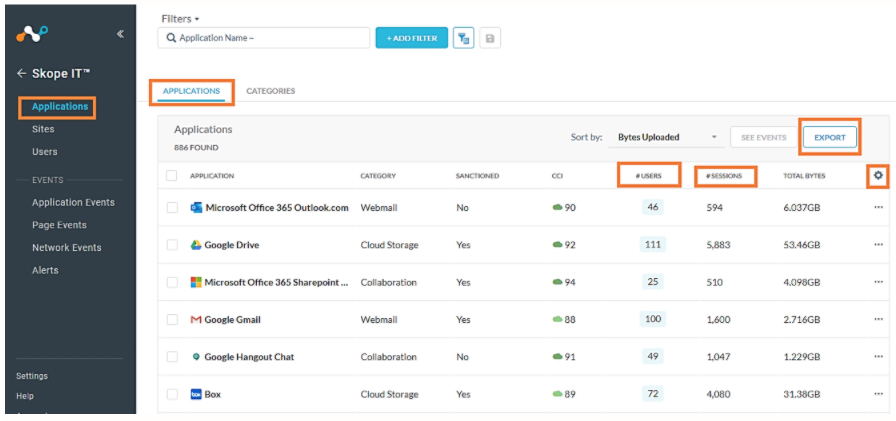Click the Add Filter button
Image resolution: width=896 pixels, height=421 pixels.
[x=411, y=38]
